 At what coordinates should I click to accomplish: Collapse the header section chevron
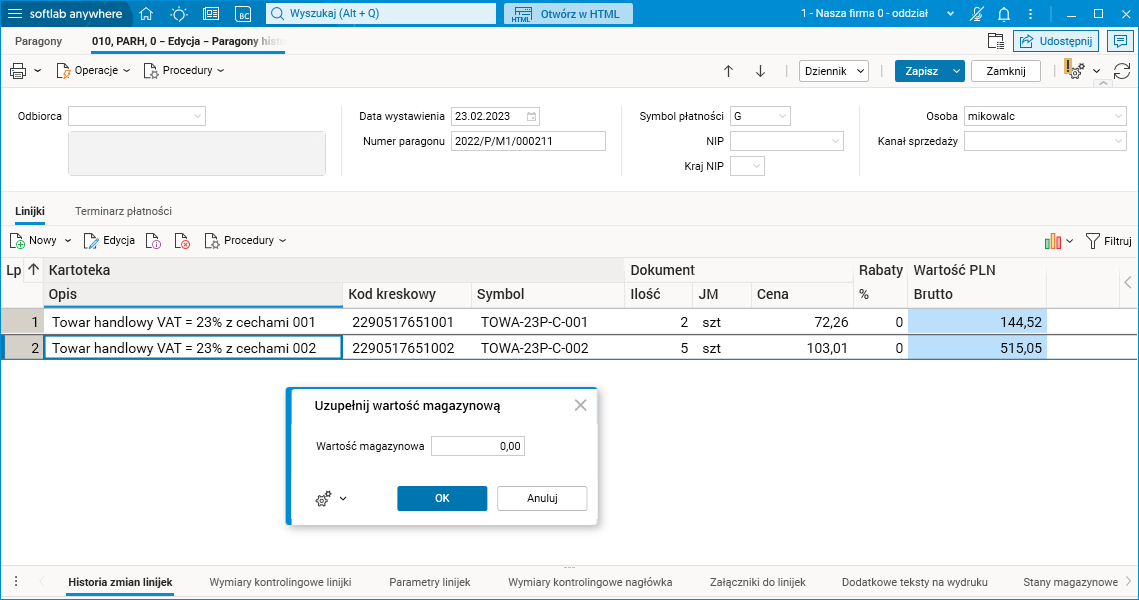pos(1103,84)
